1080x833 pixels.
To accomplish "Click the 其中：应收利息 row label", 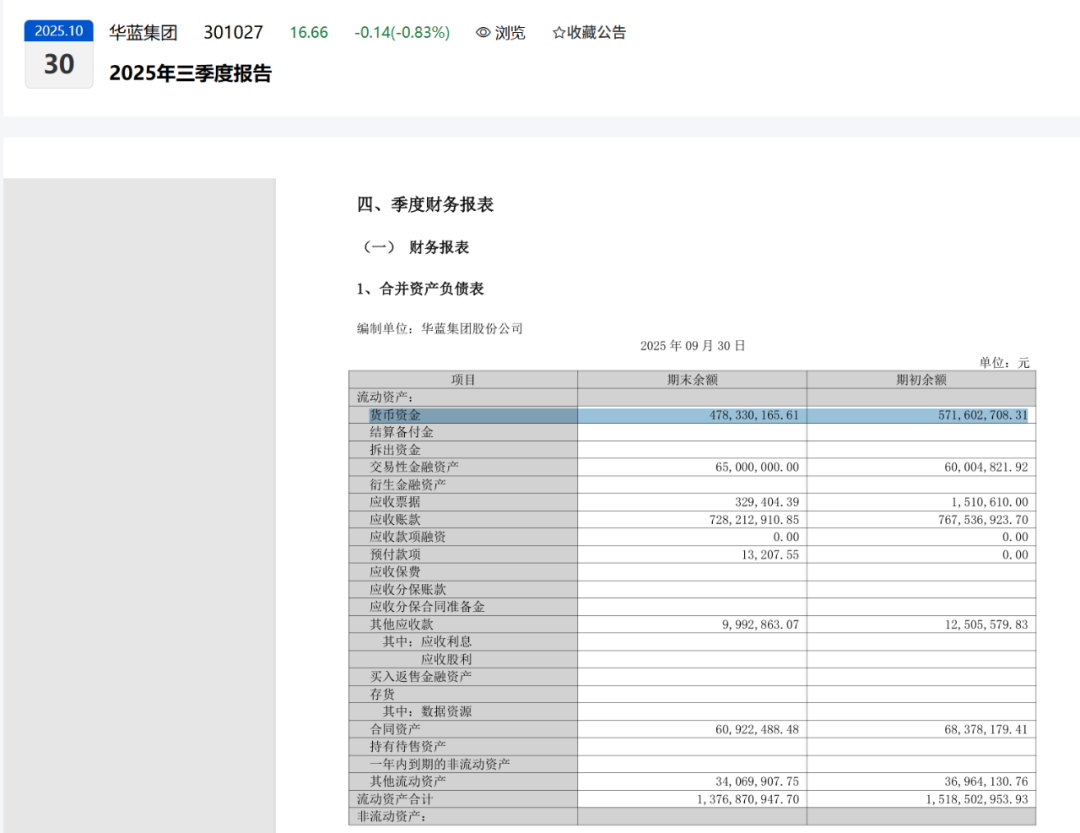I will pos(427,642).
